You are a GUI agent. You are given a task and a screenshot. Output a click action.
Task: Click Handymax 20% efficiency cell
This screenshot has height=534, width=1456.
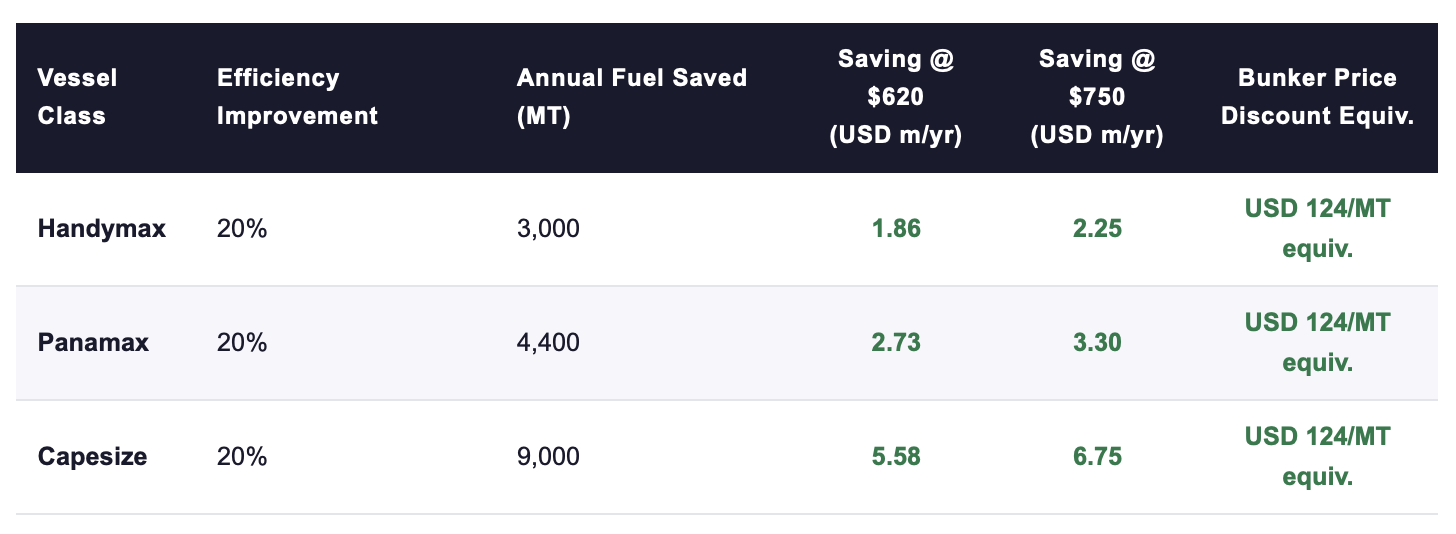pos(242,229)
